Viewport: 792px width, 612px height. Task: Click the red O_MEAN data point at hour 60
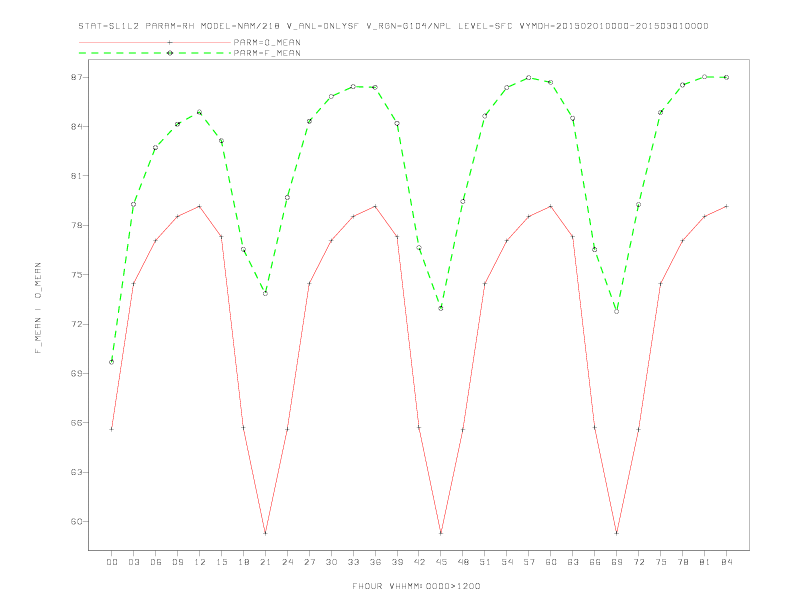(551, 206)
